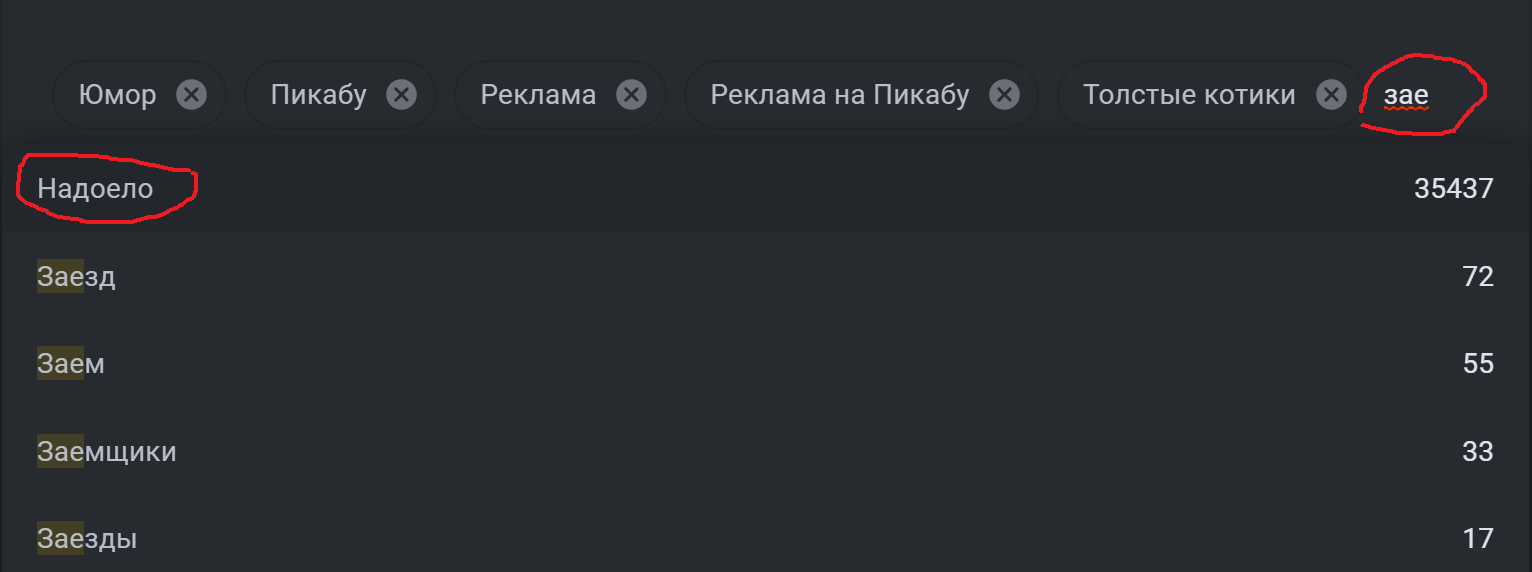Click the 55 count beside Заем
This screenshot has height=572, width=1532.
click(x=1477, y=364)
